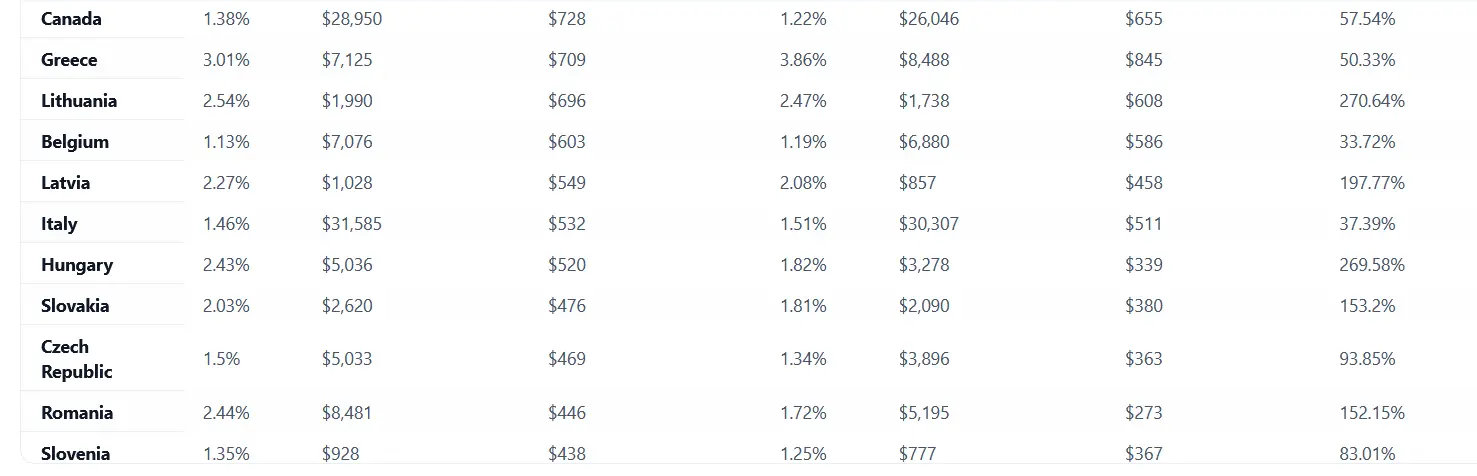The width and height of the screenshot is (1477, 476).
Task: Select the Romania row label
Action: point(77,413)
